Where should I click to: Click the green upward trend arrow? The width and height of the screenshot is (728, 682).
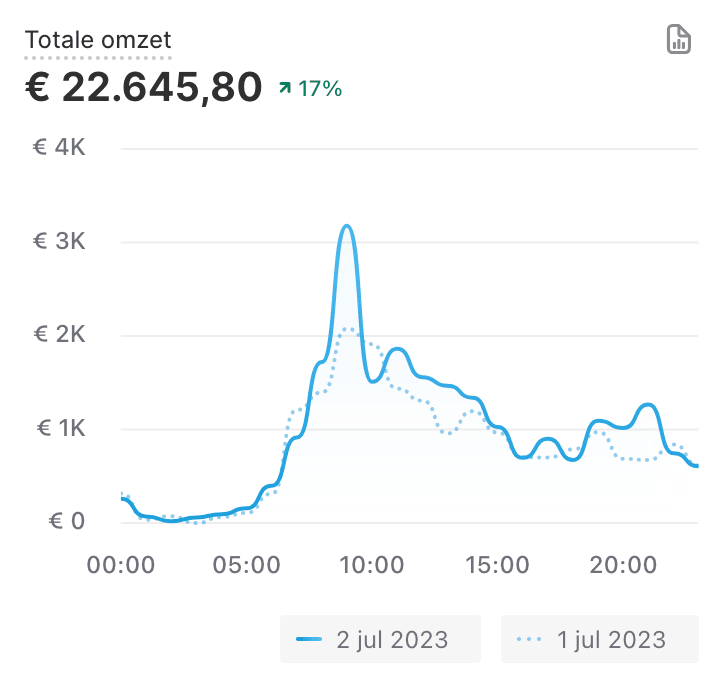click(285, 89)
